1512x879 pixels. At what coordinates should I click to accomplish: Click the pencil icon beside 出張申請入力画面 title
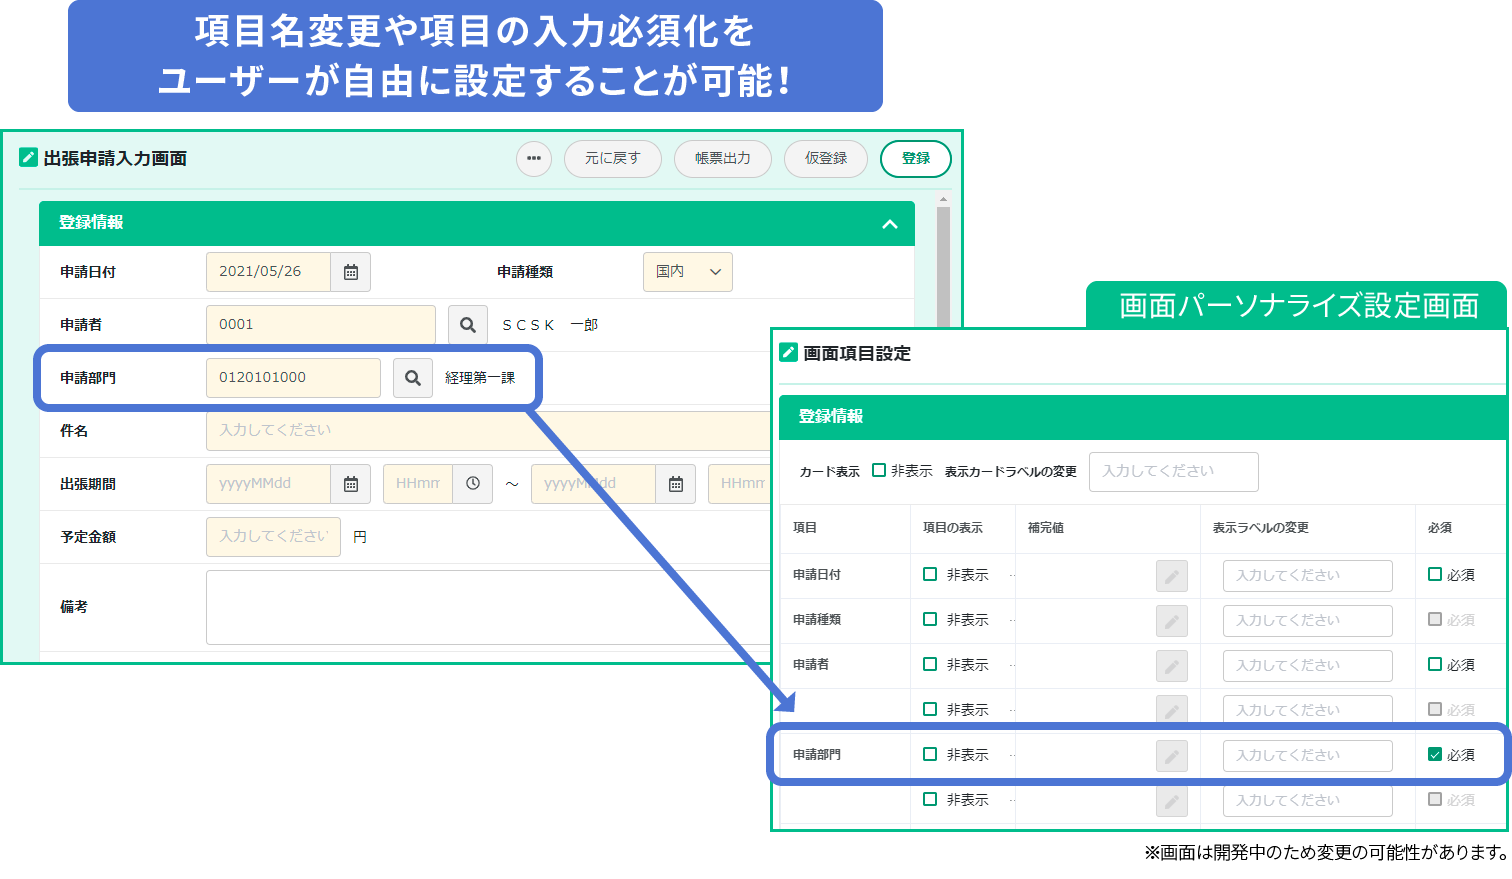coord(29,157)
